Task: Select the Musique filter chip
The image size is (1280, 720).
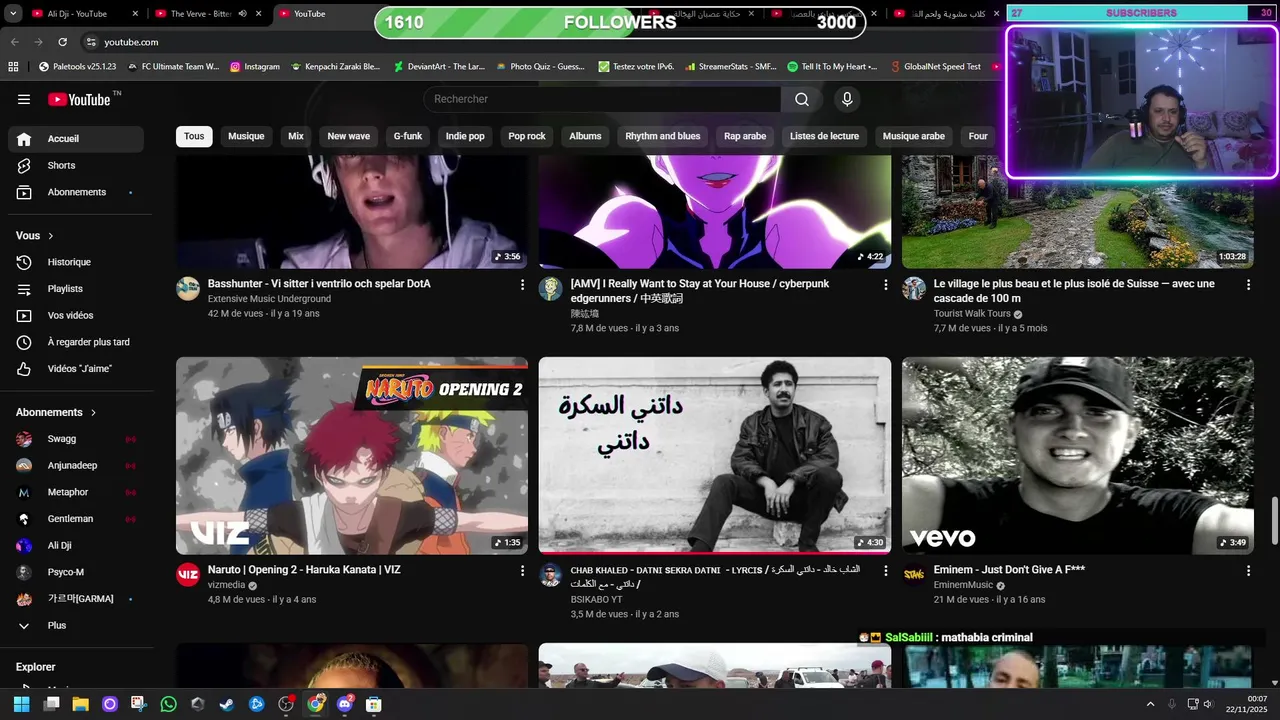Action: click(246, 136)
